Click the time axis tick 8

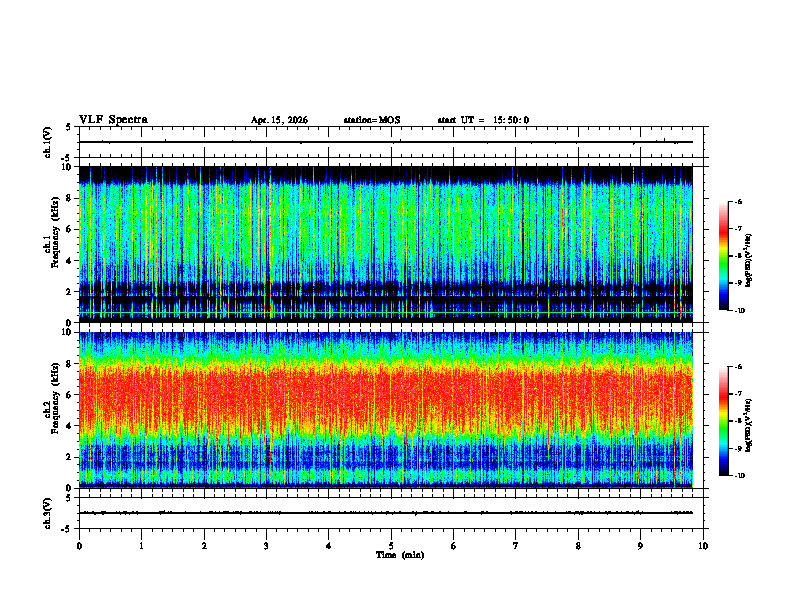pyautogui.click(x=578, y=546)
